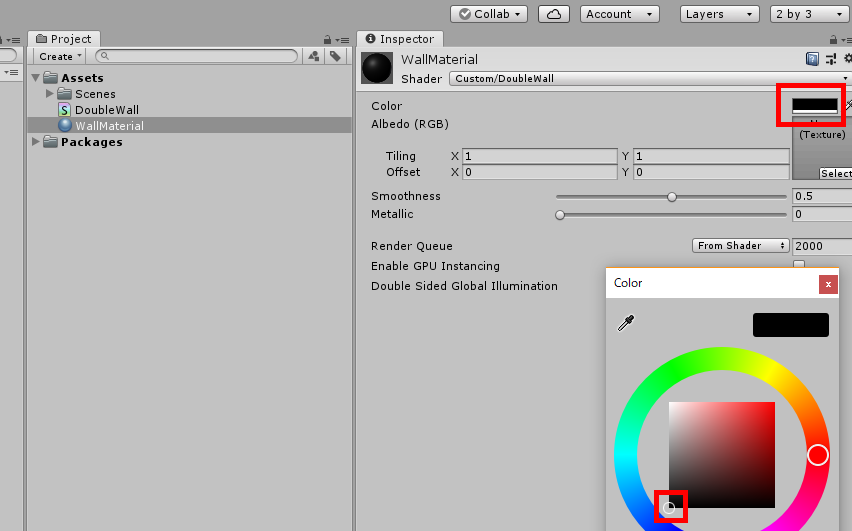The width and height of the screenshot is (852, 531).
Task: Click the Albedo (RGB) label
Action: (410, 124)
